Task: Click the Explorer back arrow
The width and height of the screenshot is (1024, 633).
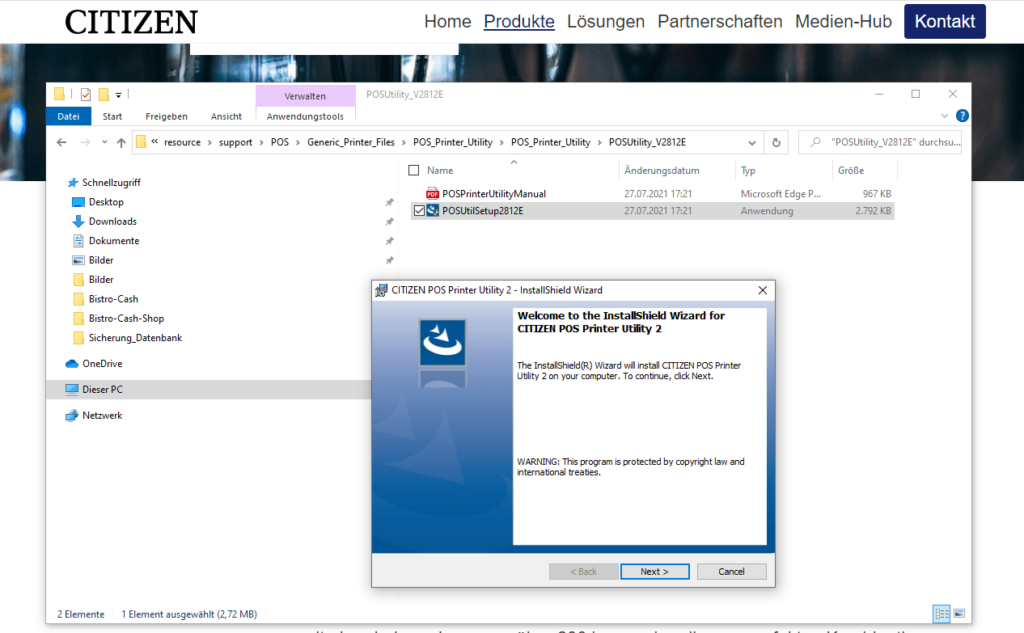Action: click(x=61, y=142)
